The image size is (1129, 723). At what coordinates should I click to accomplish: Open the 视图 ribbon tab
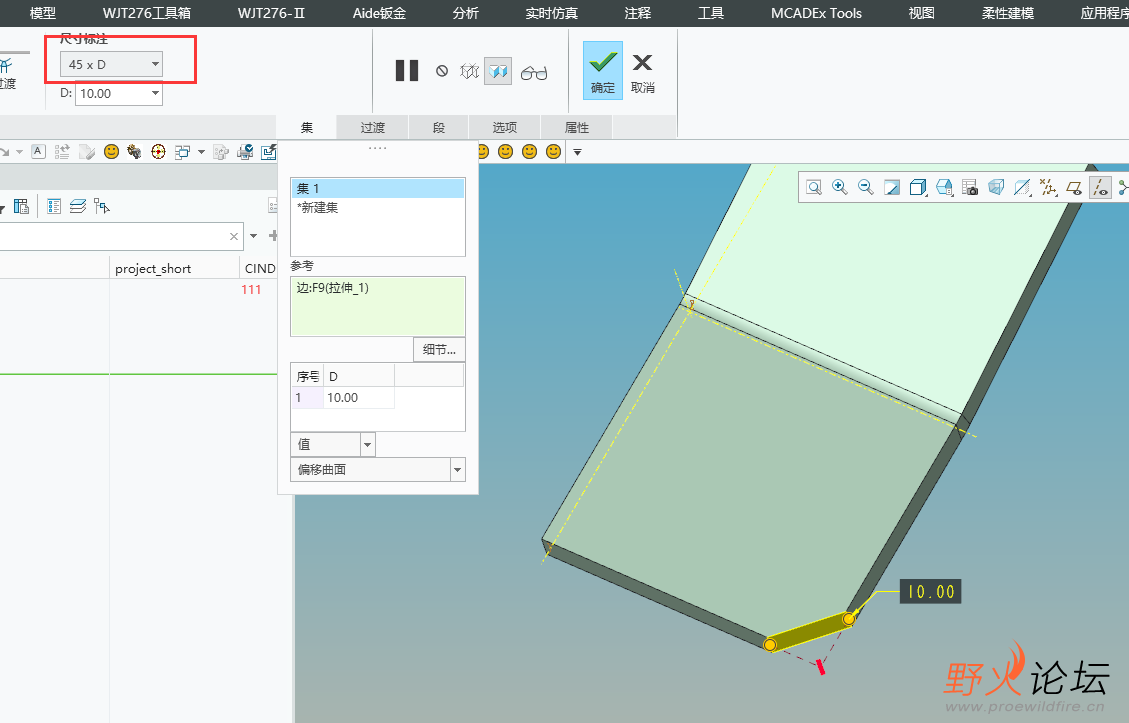click(x=921, y=13)
